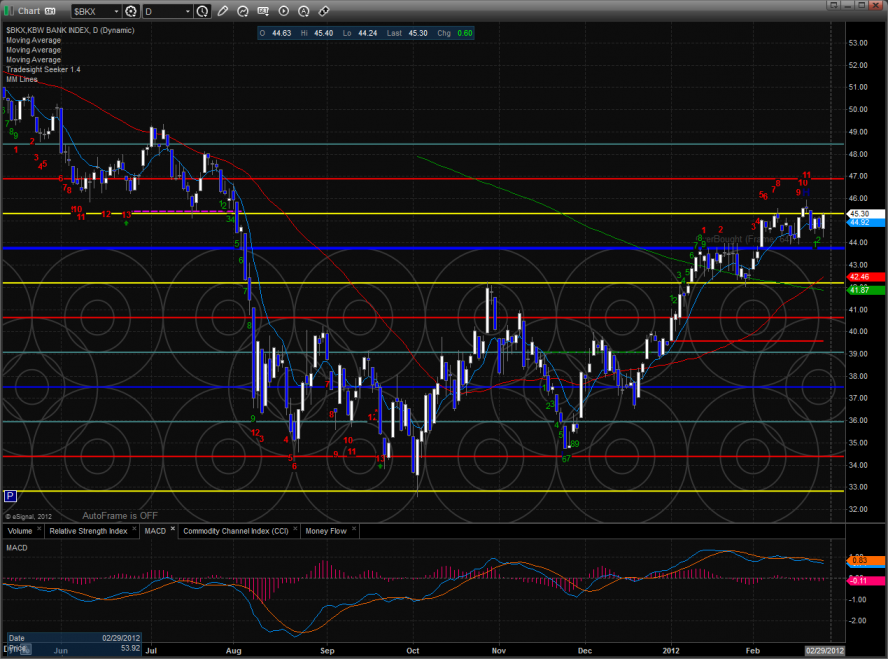This screenshot has height=659, width=888.
Task: Close the Money Flow tab
Action: point(352,529)
